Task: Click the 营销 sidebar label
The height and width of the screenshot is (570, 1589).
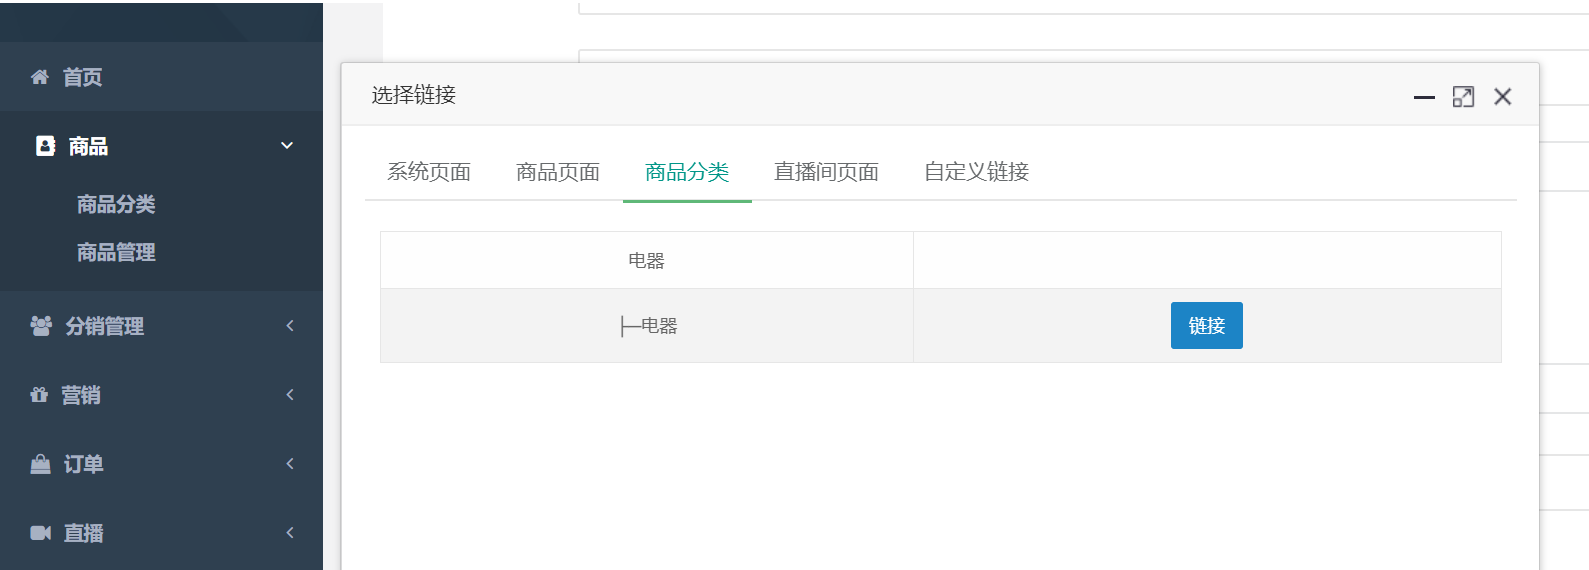Action: pyautogui.click(x=81, y=395)
